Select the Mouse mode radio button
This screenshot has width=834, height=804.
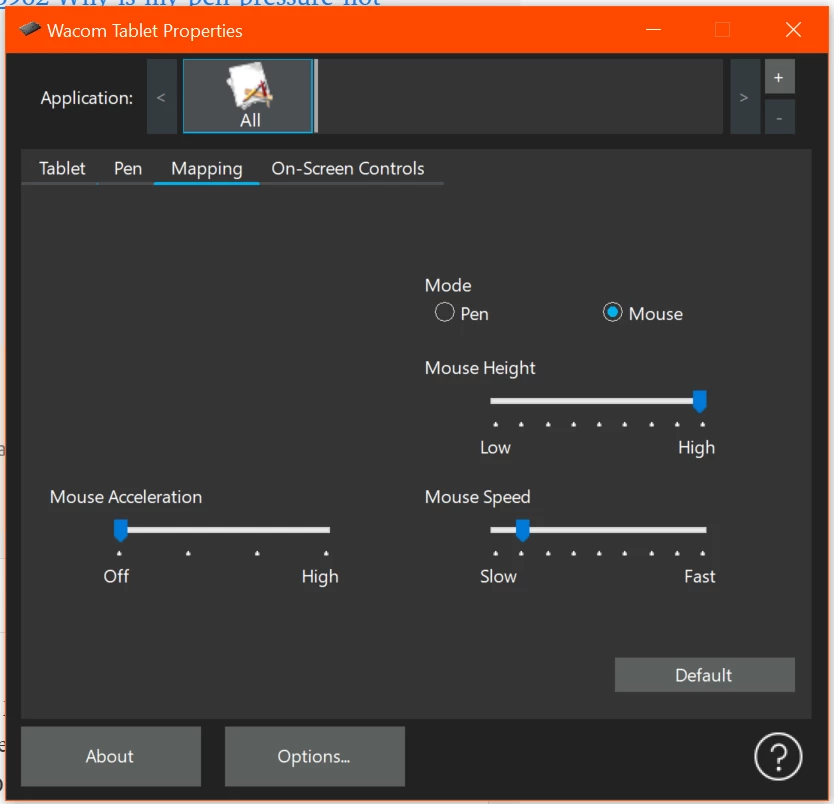click(612, 313)
